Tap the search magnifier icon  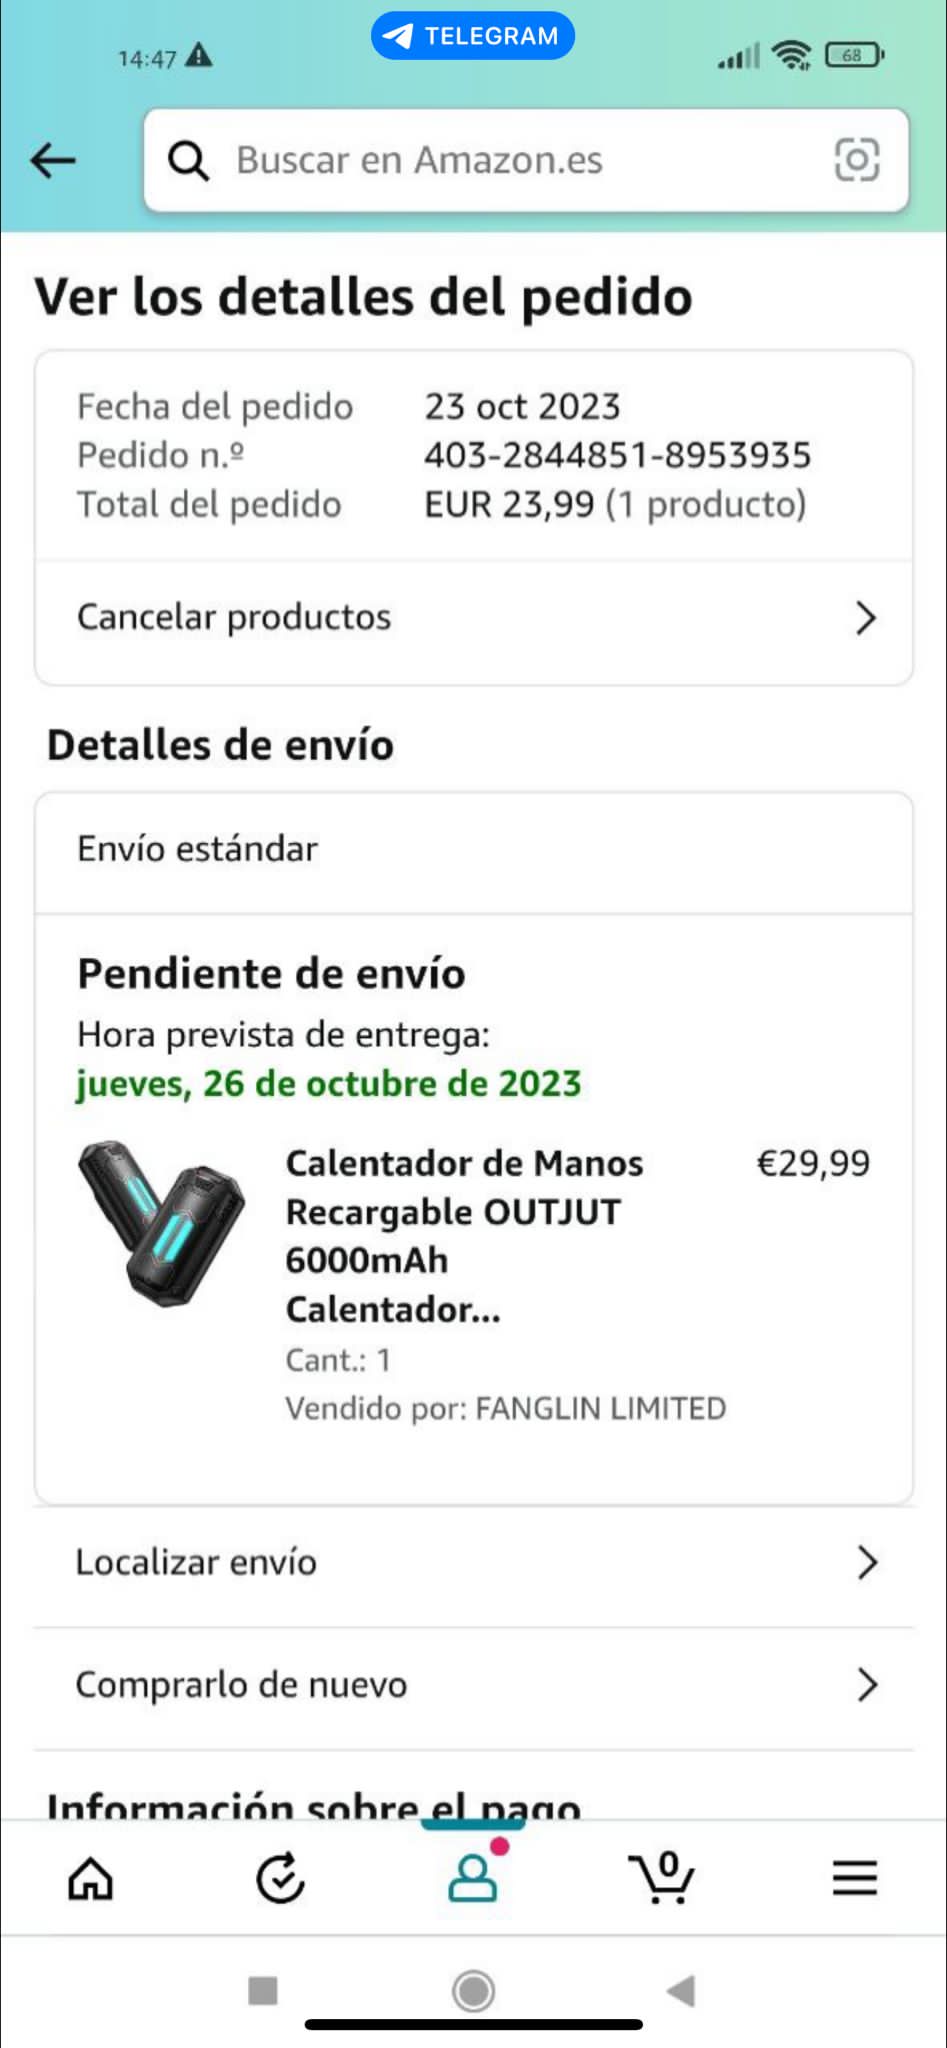coord(188,160)
